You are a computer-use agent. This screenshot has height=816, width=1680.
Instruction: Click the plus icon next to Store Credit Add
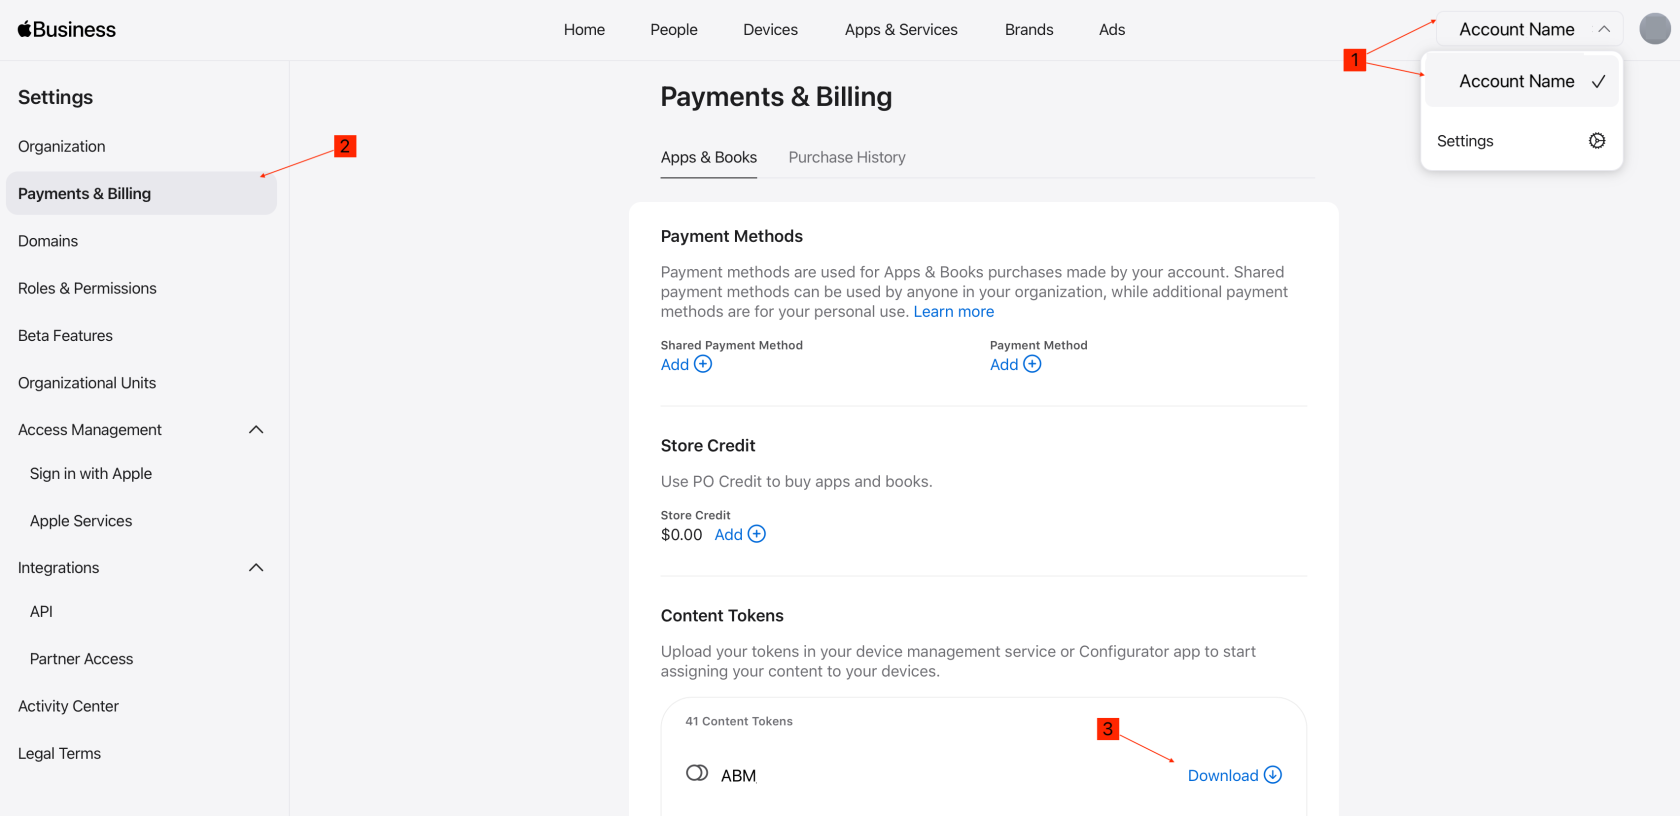pyautogui.click(x=757, y=534)
